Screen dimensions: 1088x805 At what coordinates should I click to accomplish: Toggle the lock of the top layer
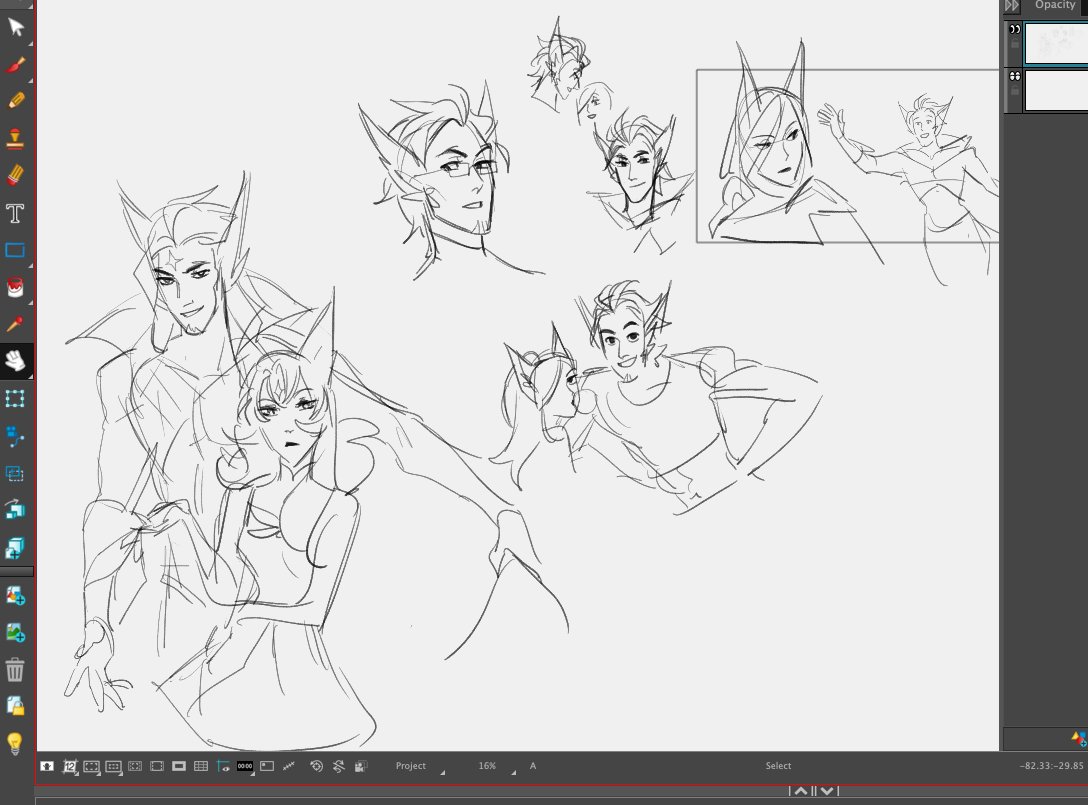click(1014, 44)
